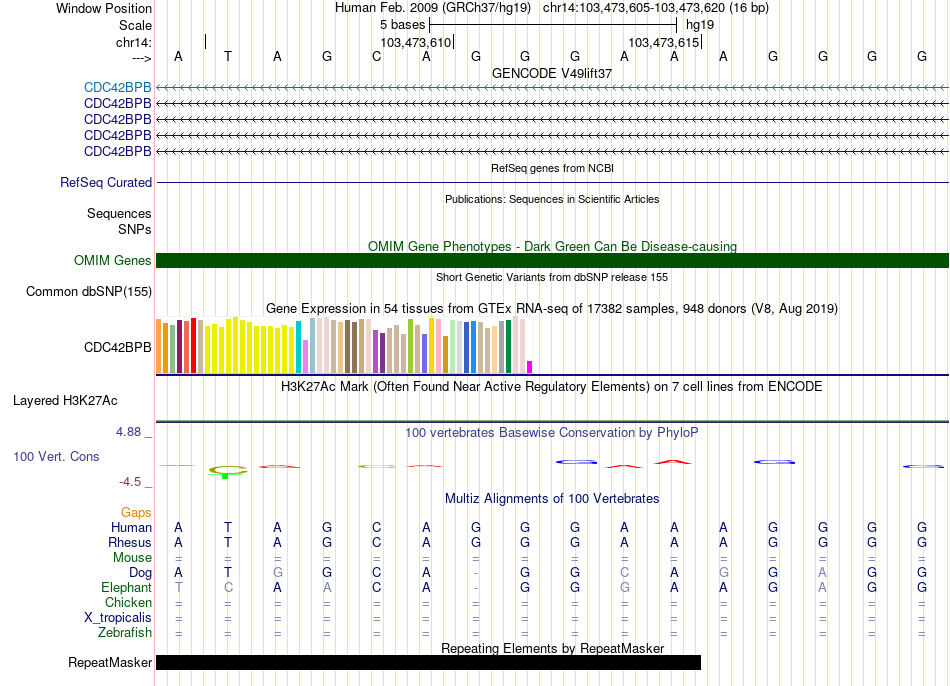950x686 pixels.
Task: Click the GTEx Gene Expression track title
Action: coord(552,308)
